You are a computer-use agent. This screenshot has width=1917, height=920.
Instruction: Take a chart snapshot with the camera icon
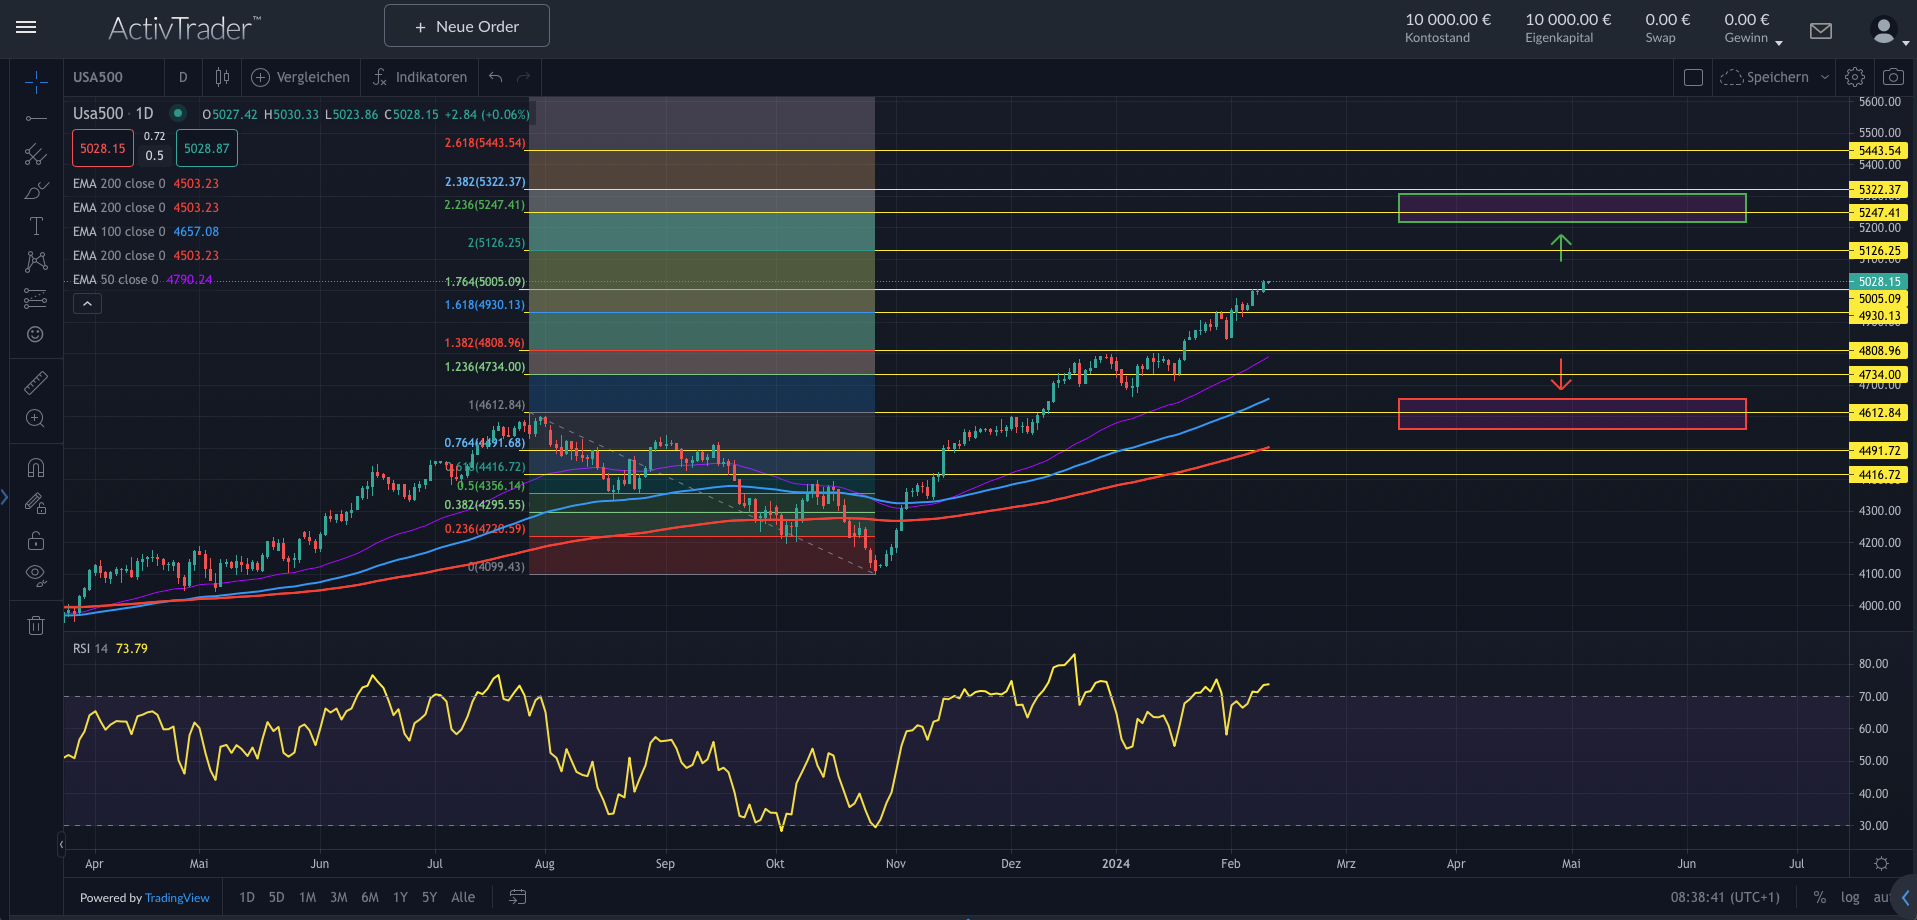point(1892,76)
